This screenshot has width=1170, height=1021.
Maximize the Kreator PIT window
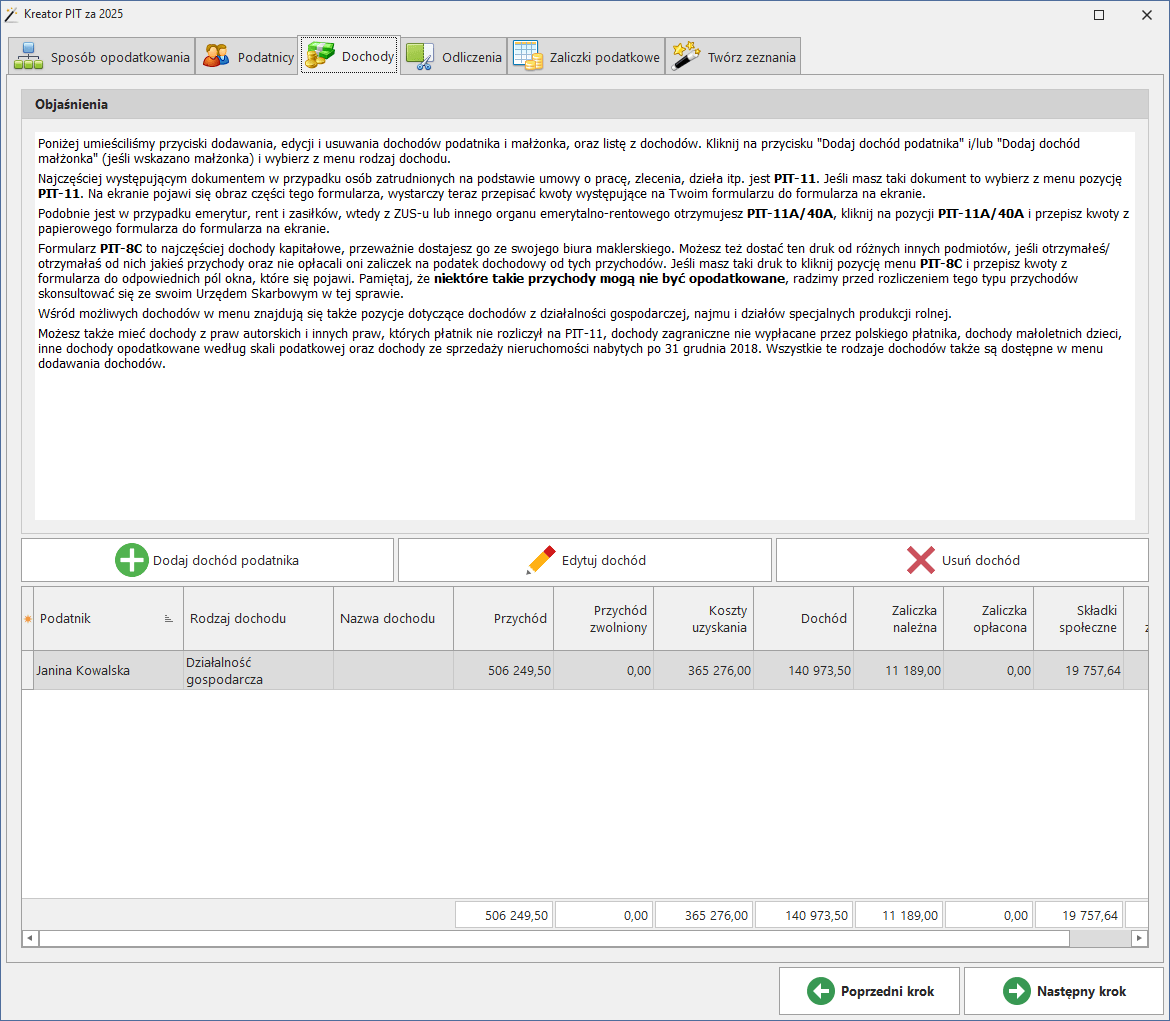tap(1099, 15)
